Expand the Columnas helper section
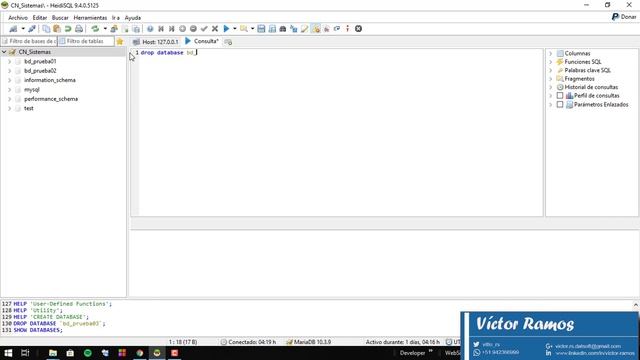 click(551, 53)
